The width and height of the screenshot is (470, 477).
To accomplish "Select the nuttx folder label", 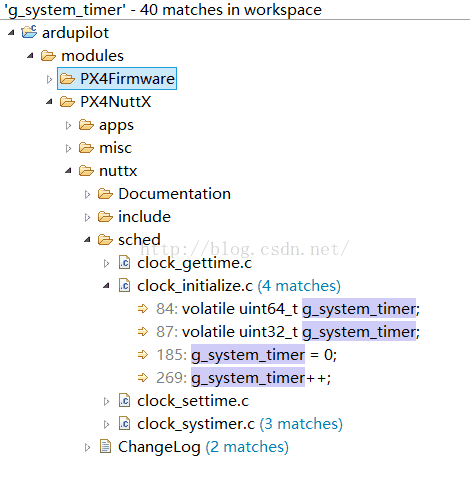I will pyautogui.click(x=118, y=171).
